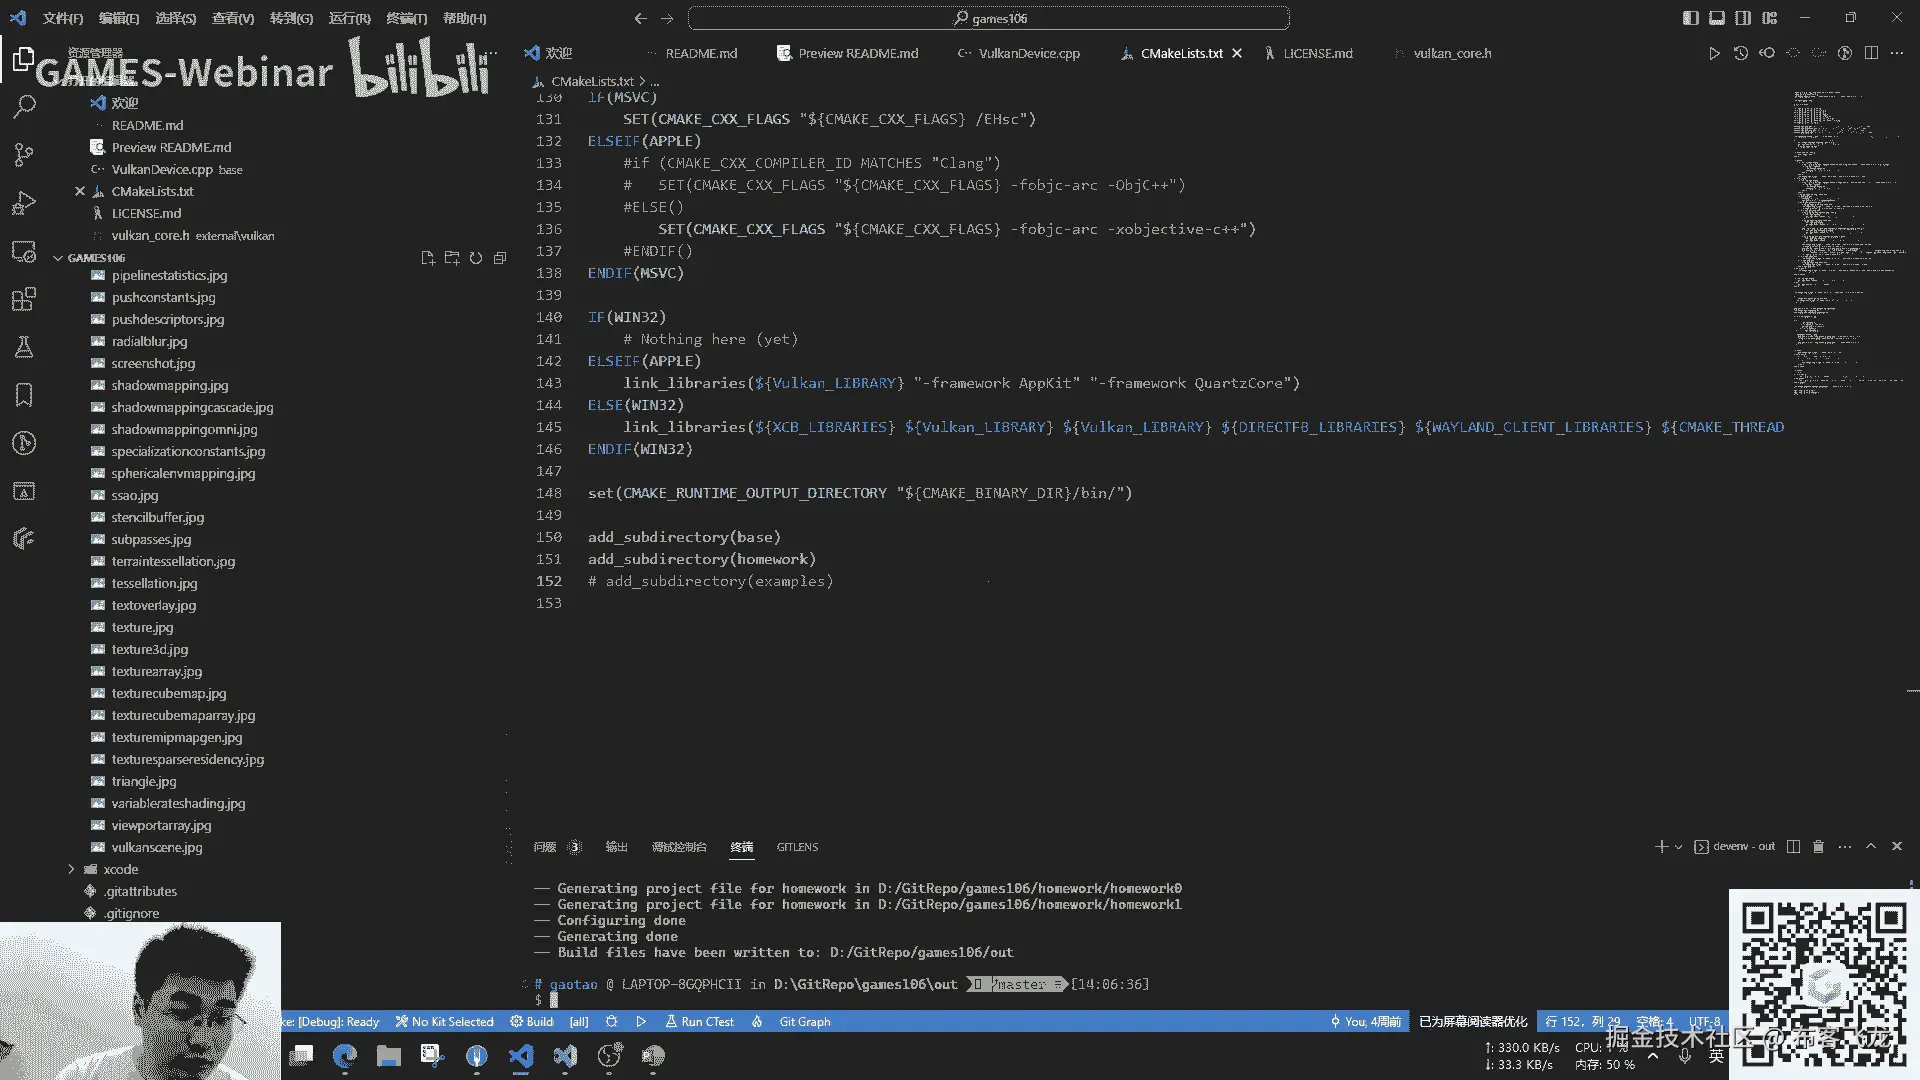The image size is (1920, 1080).
Task: Open the Extensions view in the activity bar
Action: click(x=24, y=299)
